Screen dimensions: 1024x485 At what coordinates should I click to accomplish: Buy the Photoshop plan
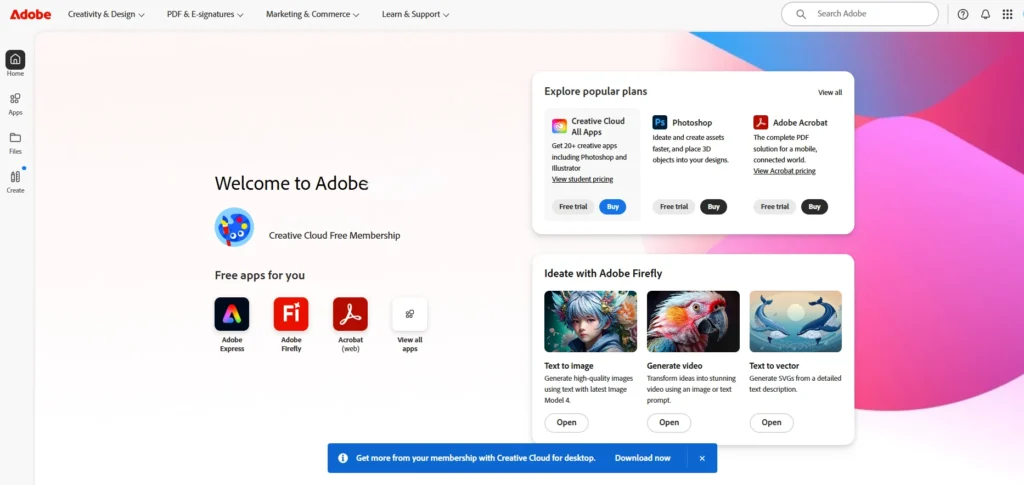[x=714, y=207]
